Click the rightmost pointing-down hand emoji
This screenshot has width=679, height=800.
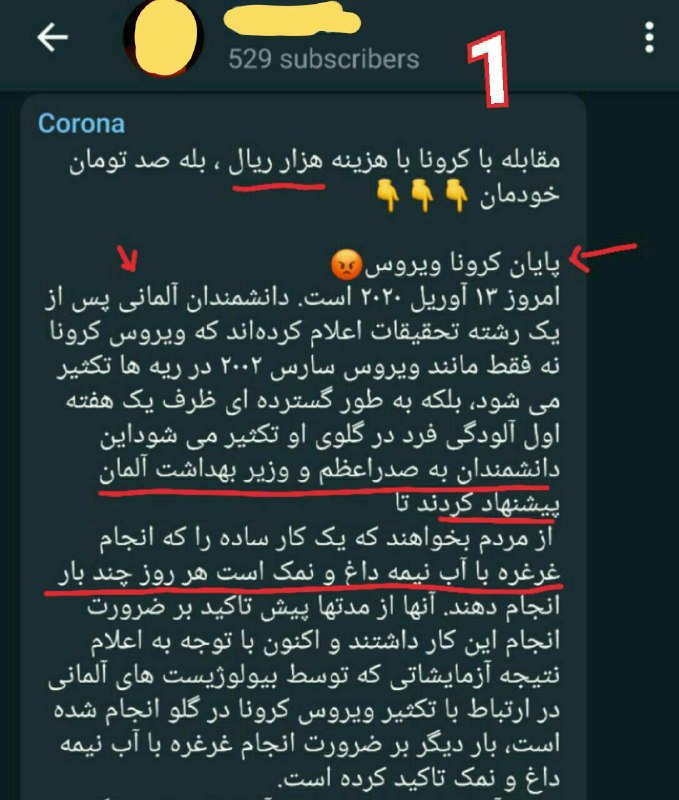tap(456, 195)
